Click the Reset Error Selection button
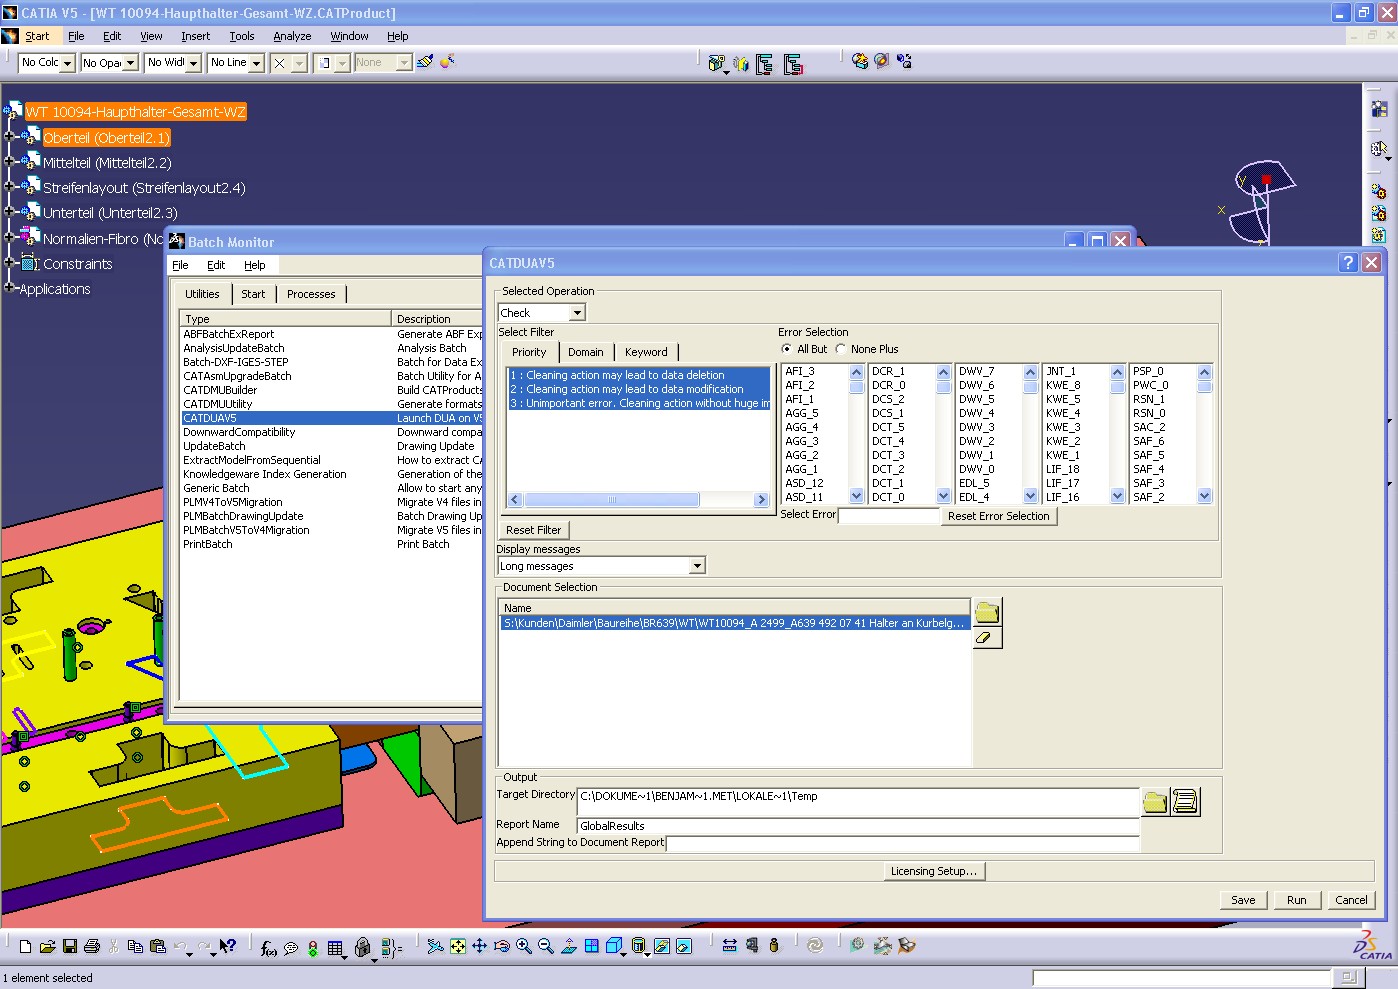1398x989 pixels. coord(999,516)
